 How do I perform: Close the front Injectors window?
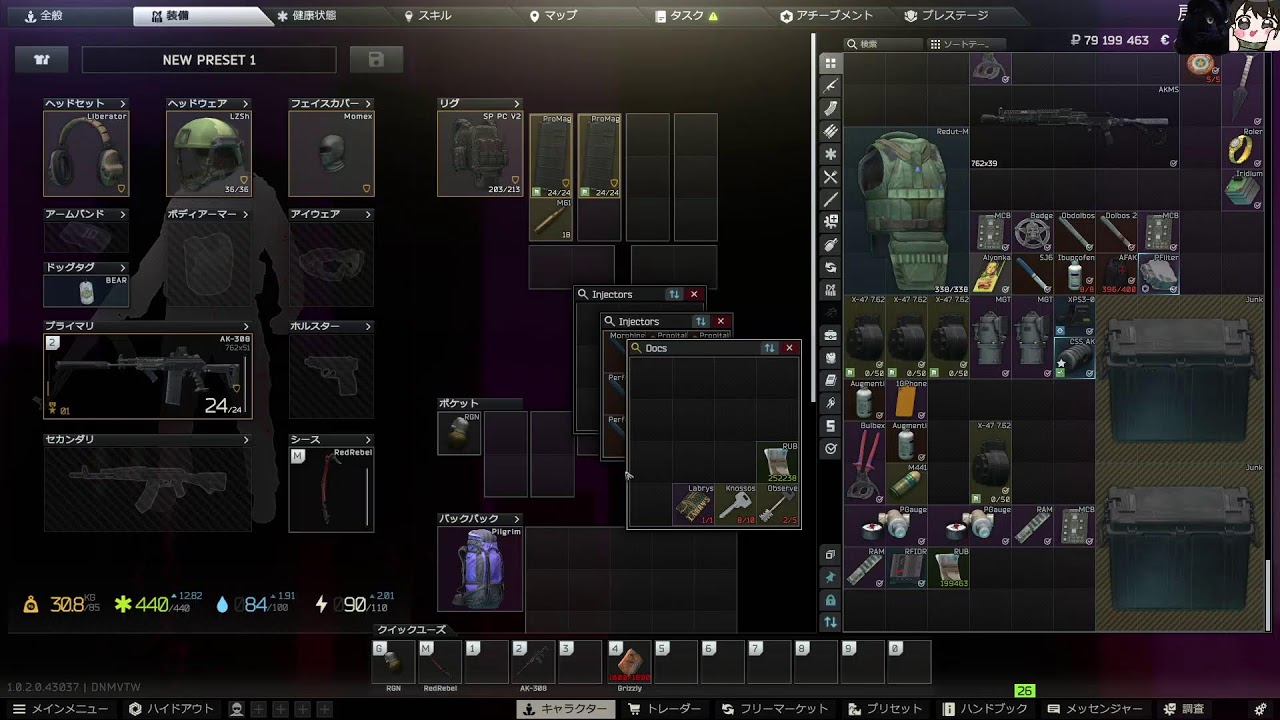[x=720, y=321]
